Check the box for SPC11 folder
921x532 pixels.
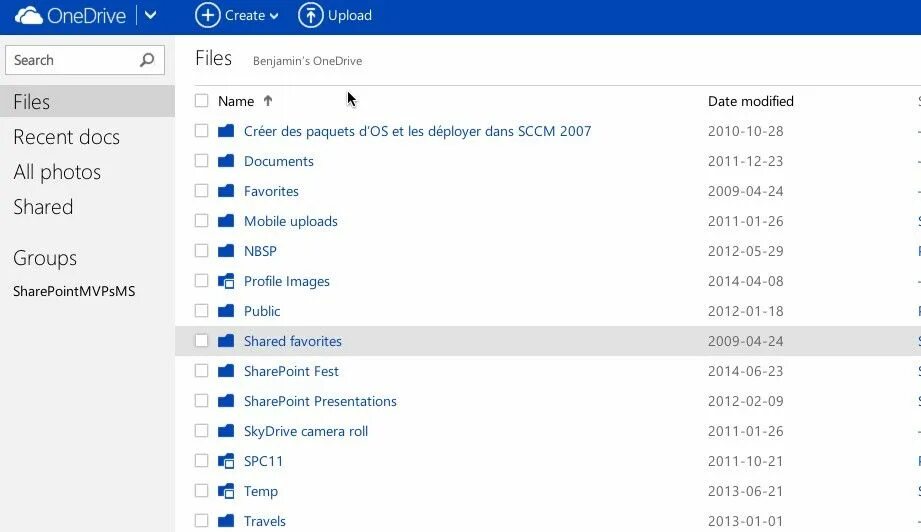tap(201, 460)
